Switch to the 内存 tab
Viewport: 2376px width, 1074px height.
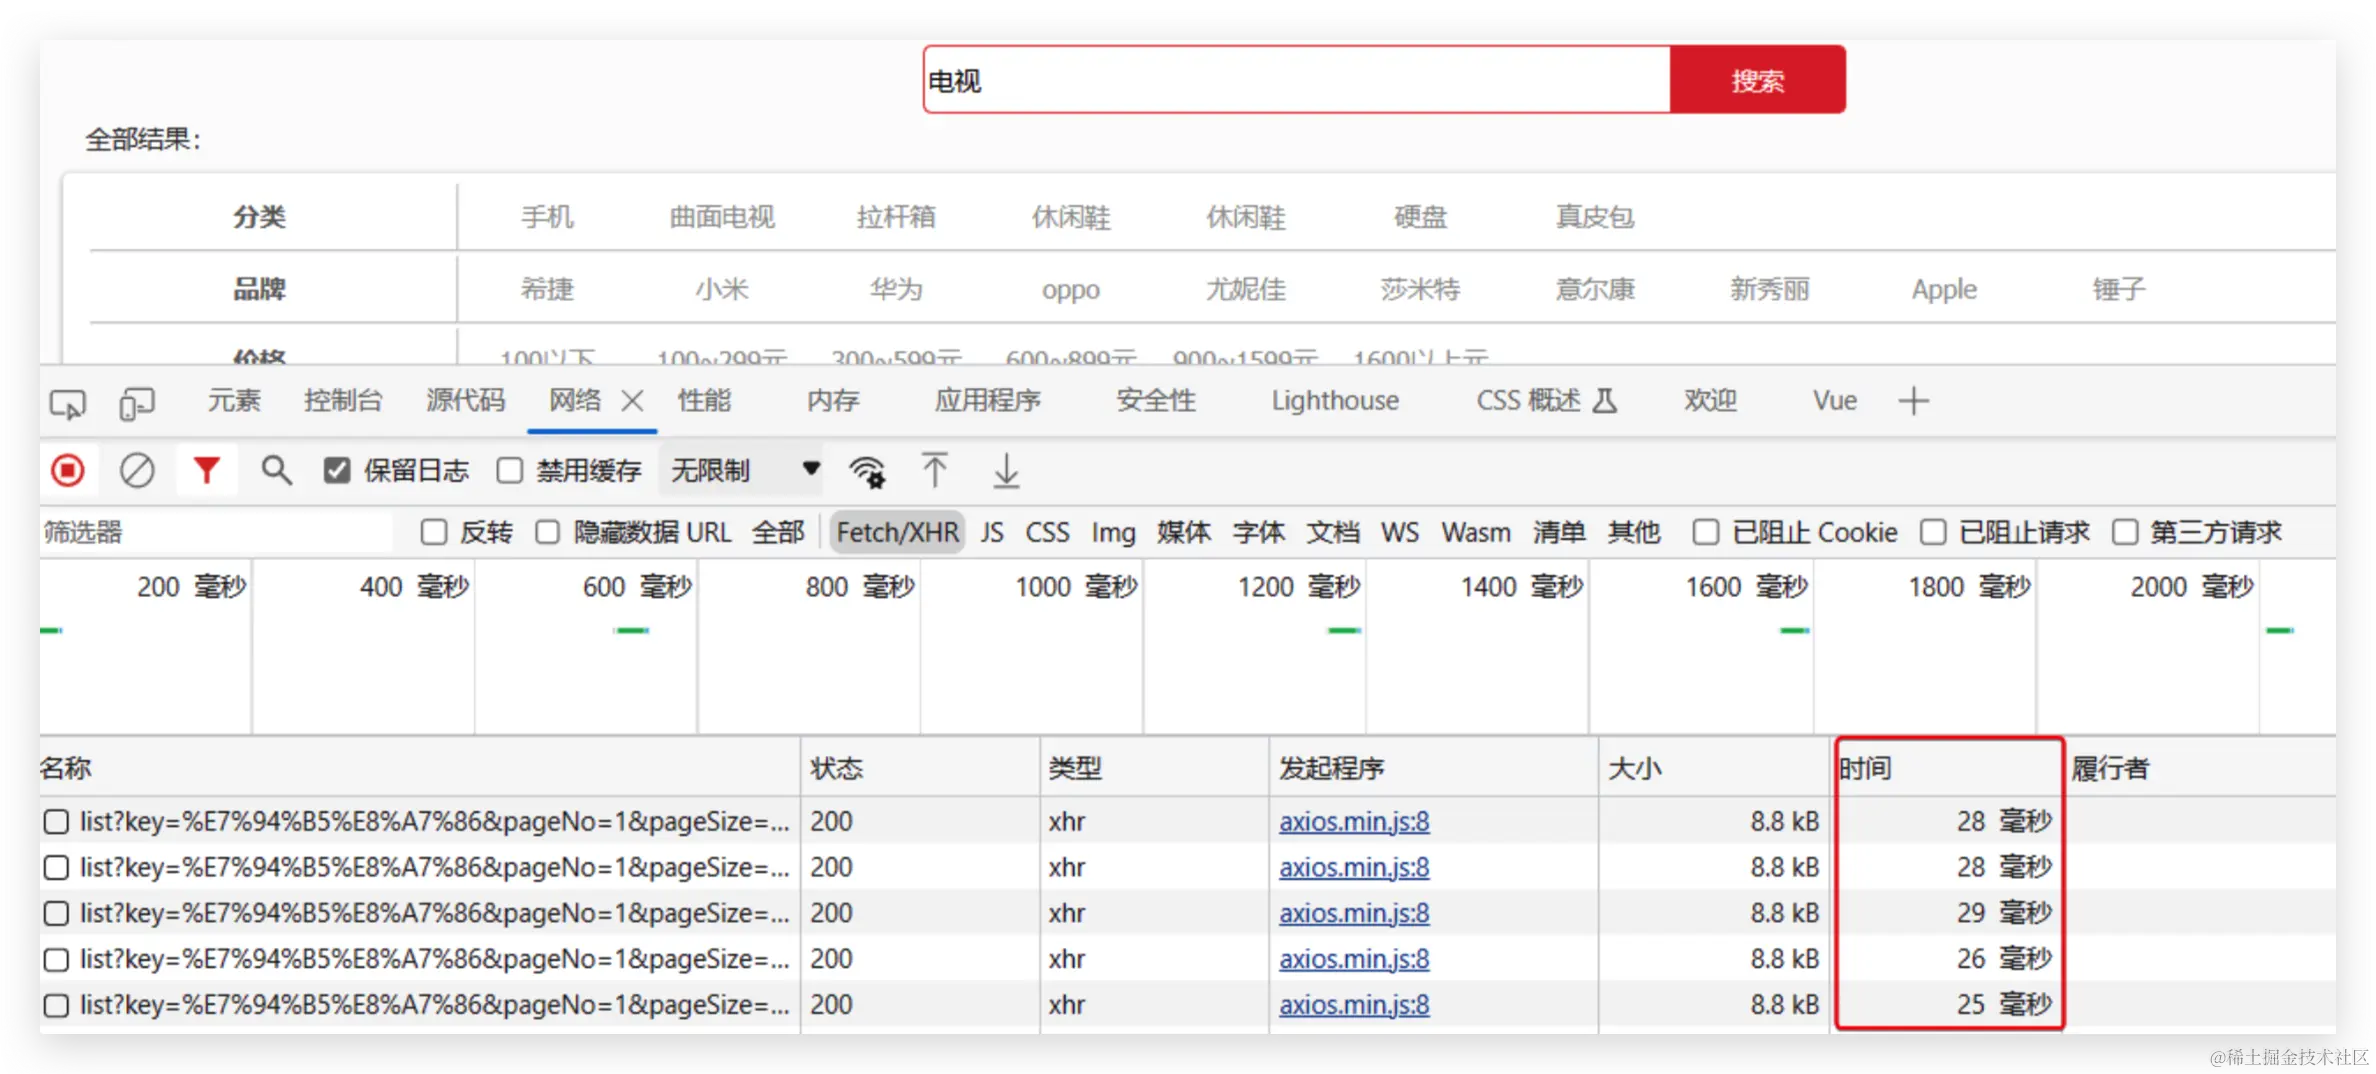(x=833, y=401)
